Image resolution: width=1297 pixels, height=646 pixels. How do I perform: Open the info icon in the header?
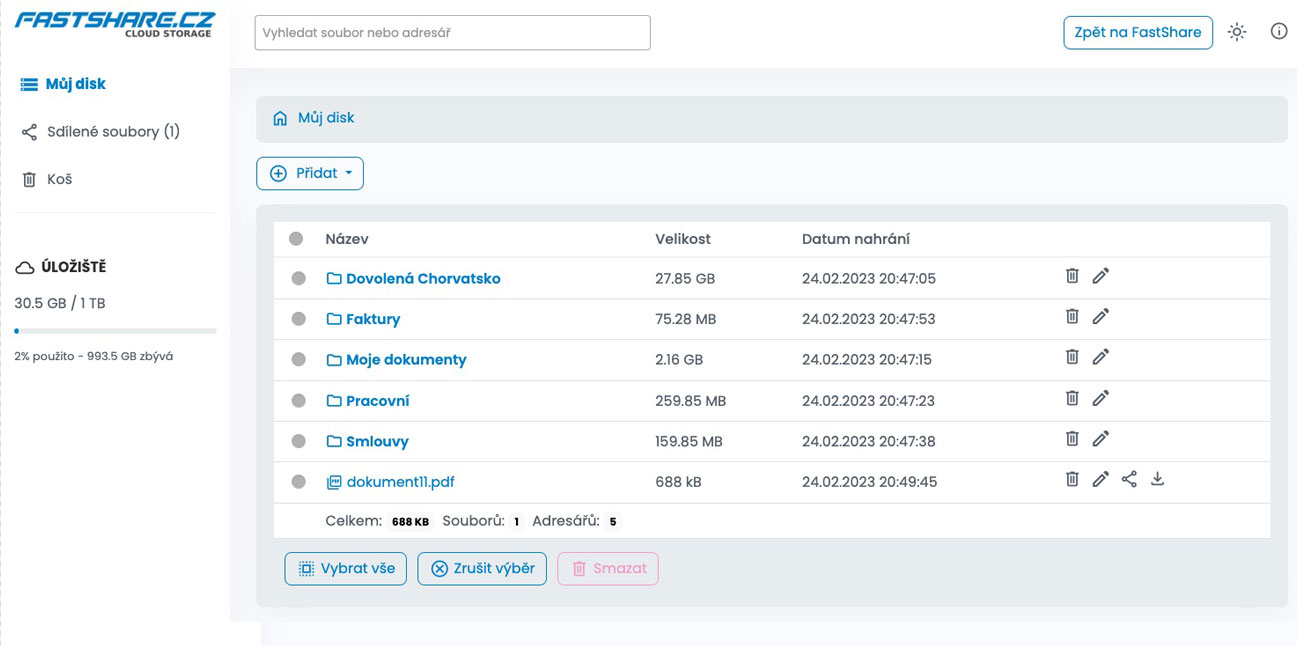(x=1278, y=31)
